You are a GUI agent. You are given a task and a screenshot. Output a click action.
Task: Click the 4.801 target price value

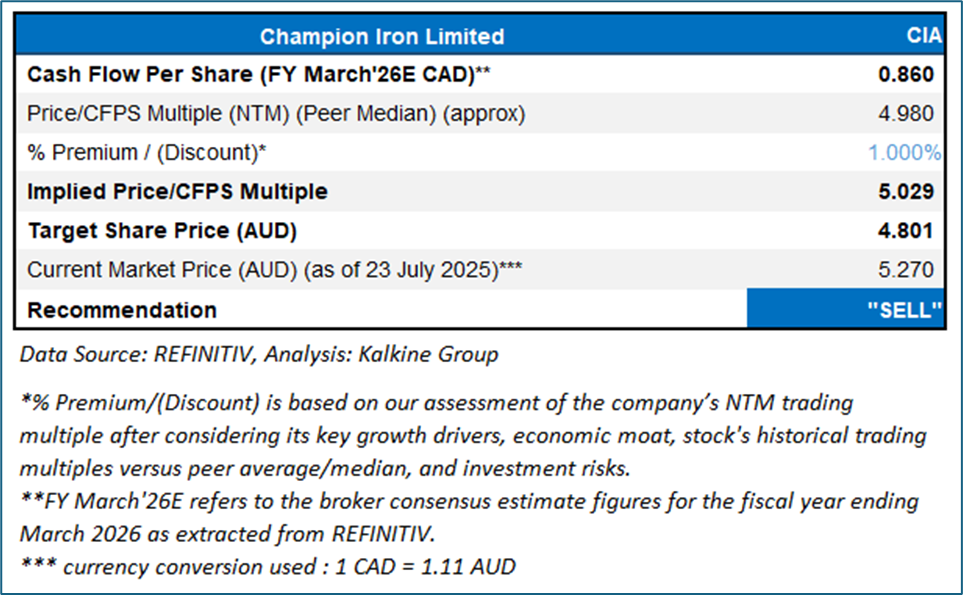tap(908, 231)
